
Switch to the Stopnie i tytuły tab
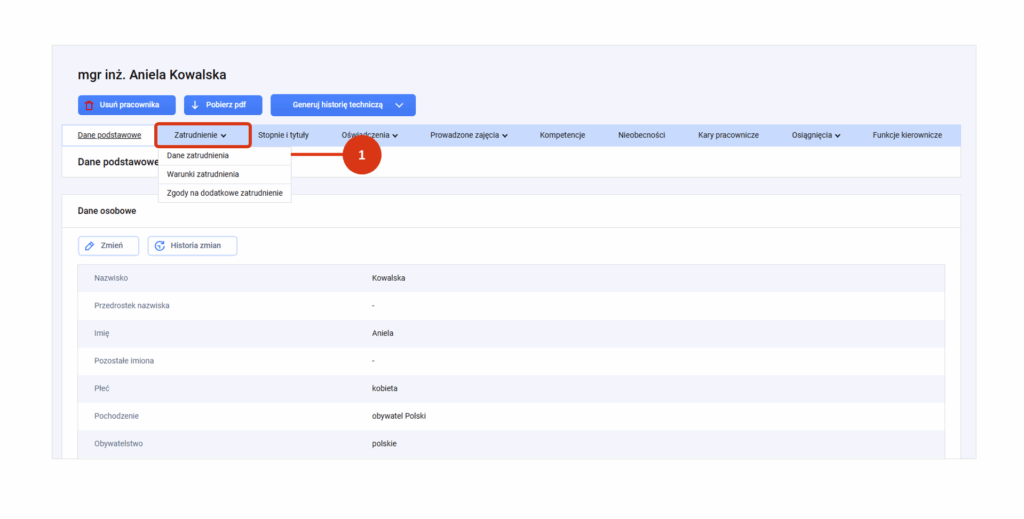283,135
